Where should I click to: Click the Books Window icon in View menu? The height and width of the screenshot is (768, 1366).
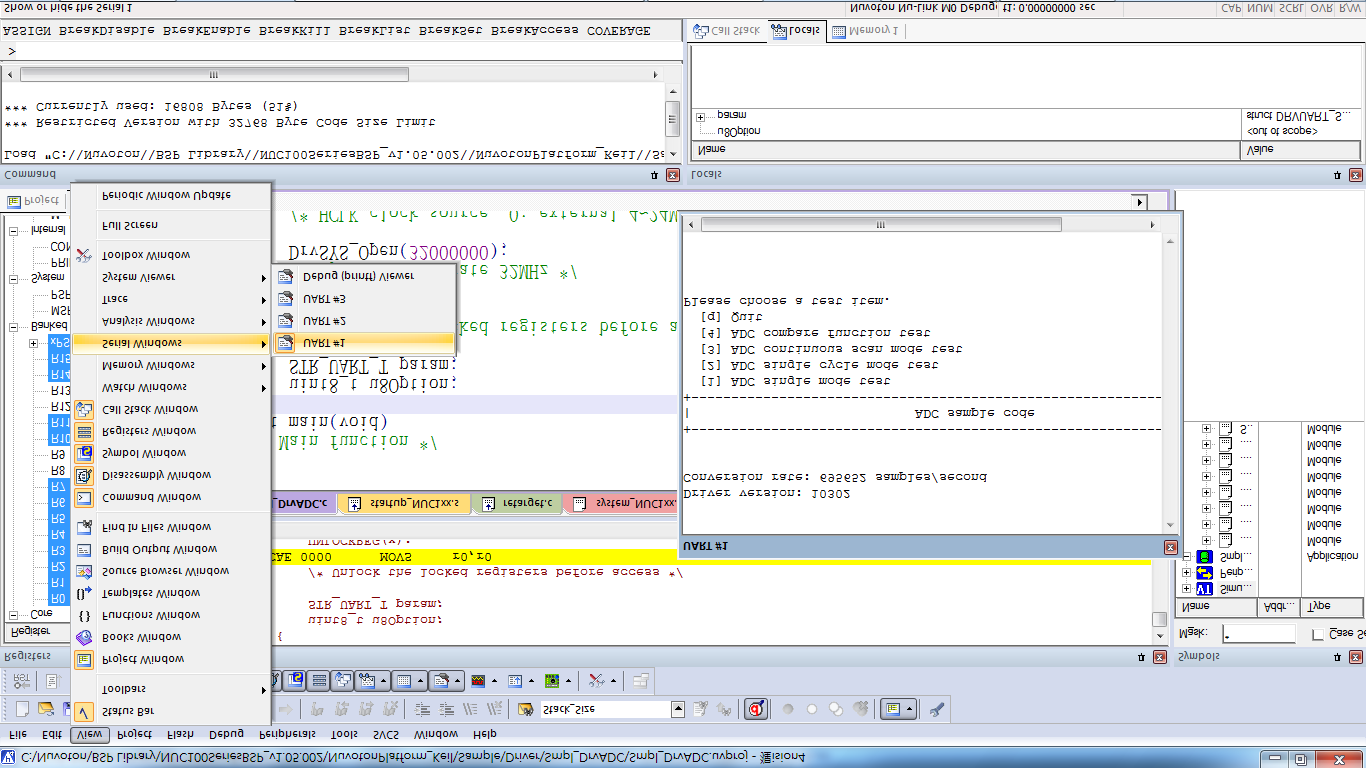[x=84, y=637]
